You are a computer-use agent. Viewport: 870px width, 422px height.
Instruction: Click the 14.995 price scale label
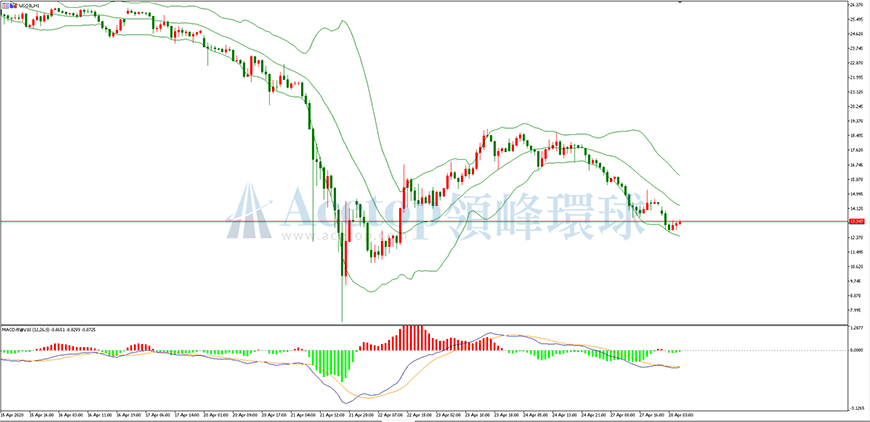coord(855,194)
